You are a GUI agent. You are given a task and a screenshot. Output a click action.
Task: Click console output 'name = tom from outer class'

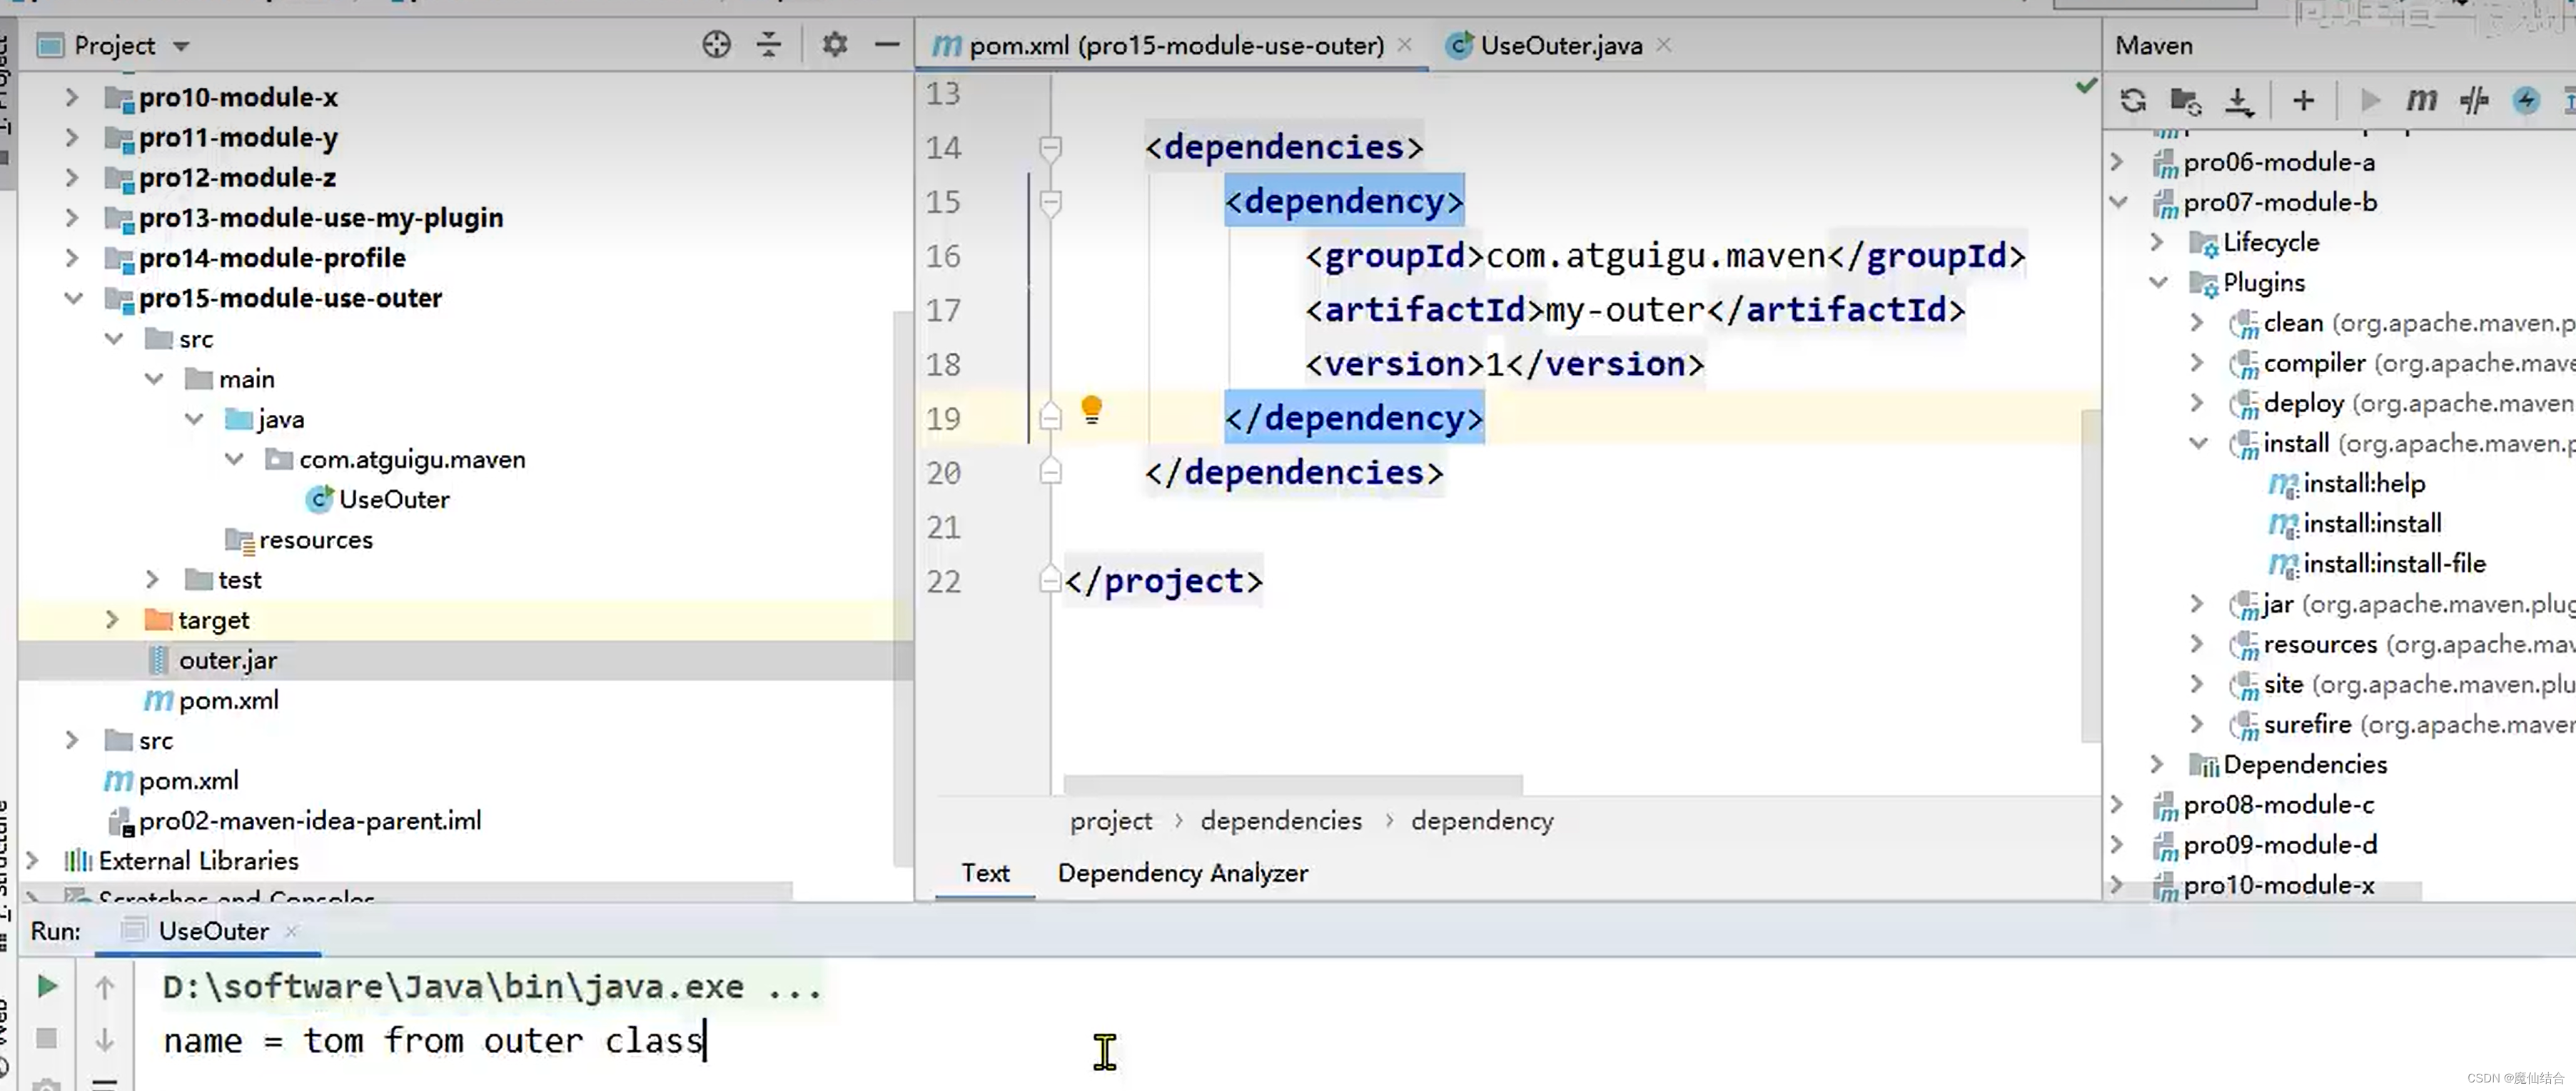pyautogui.click(x=433, y=1041)
